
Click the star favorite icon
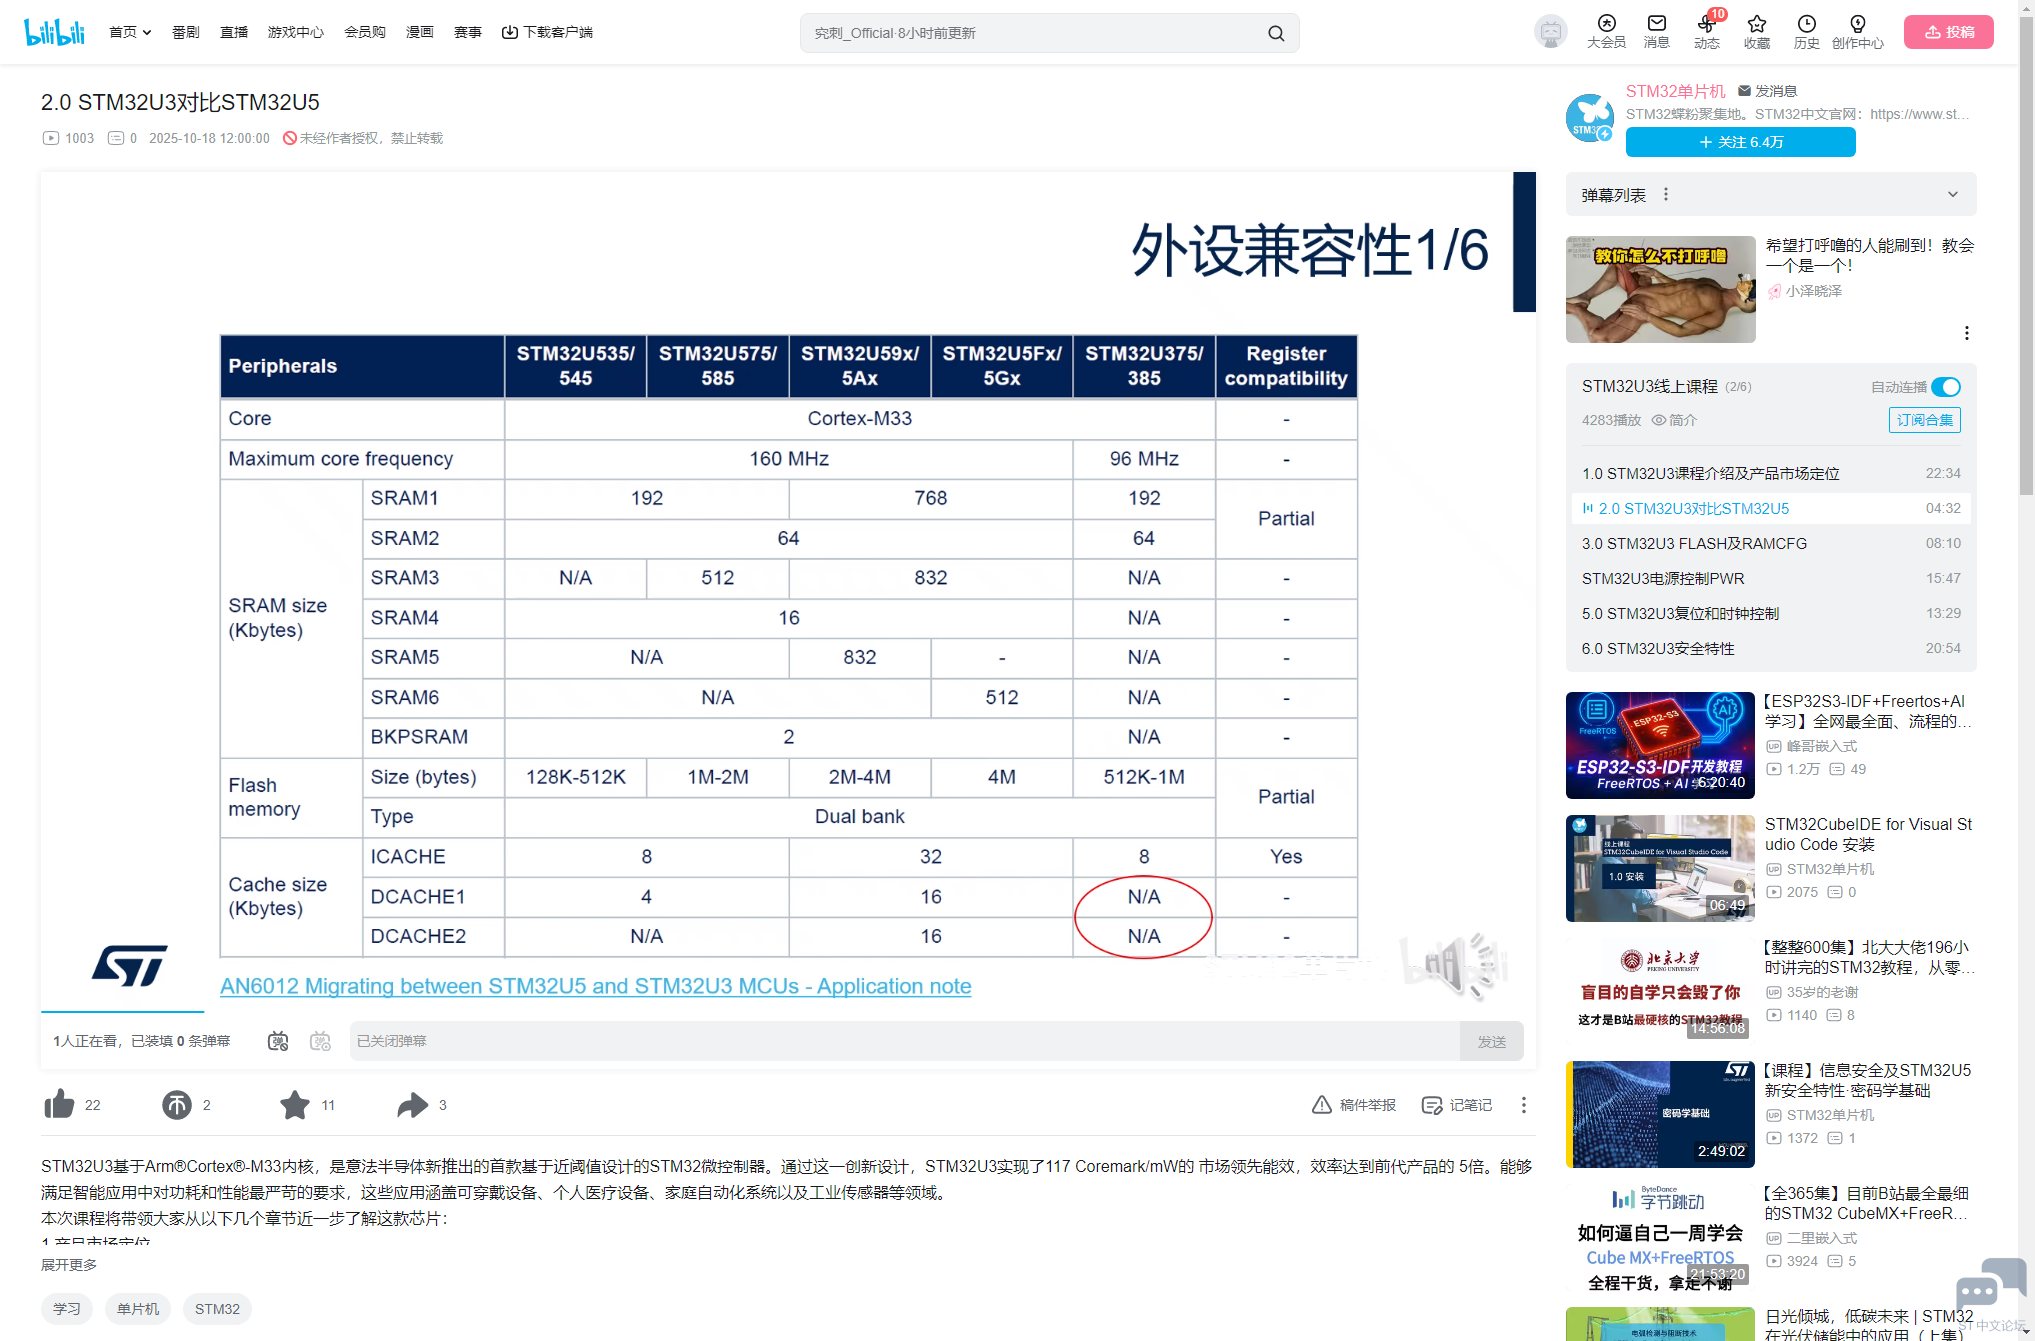[294, 1104]
